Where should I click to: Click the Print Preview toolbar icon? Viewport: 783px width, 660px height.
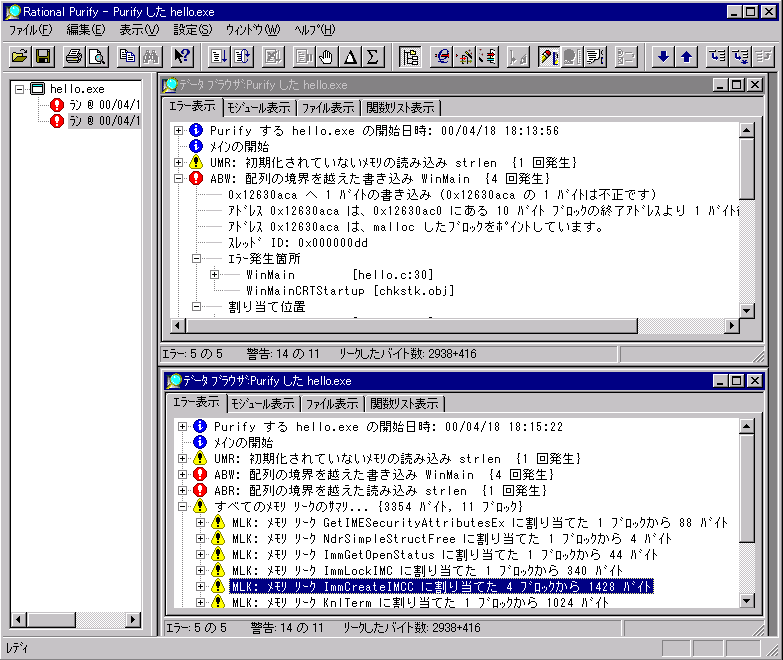[x=96, y=56]
